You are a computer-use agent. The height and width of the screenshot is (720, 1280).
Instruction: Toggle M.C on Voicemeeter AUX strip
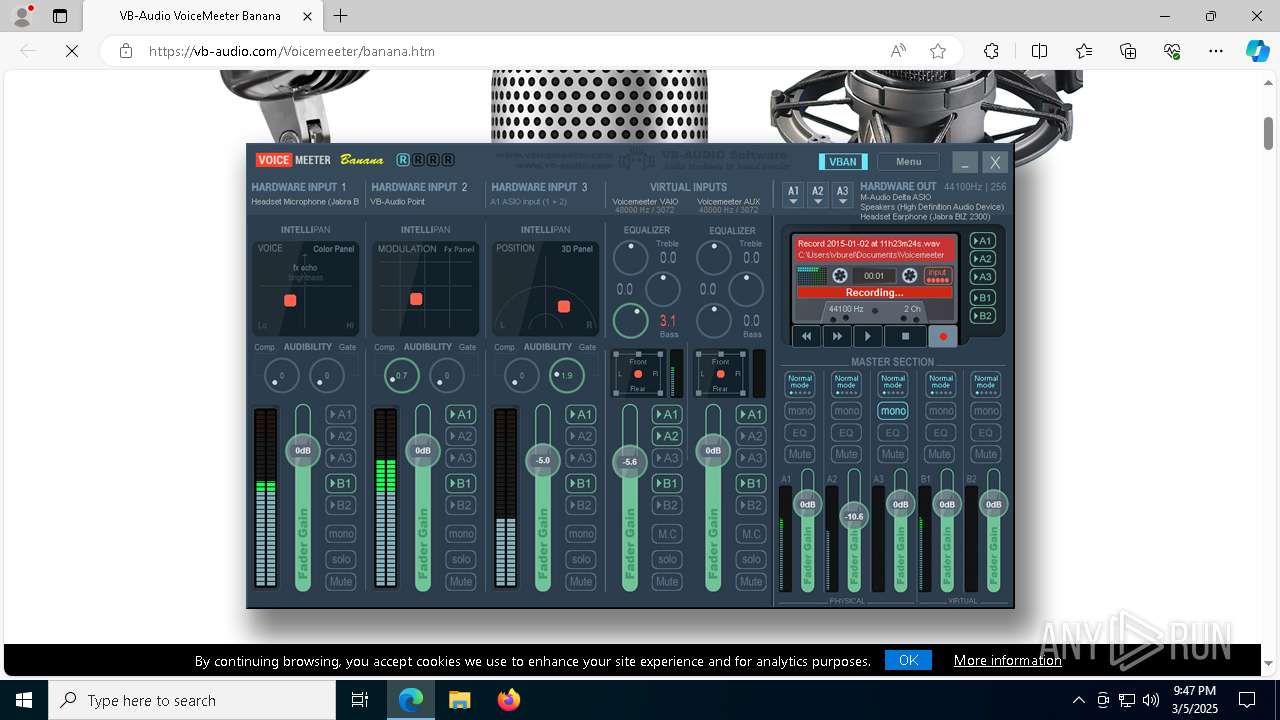click(751, 534)
